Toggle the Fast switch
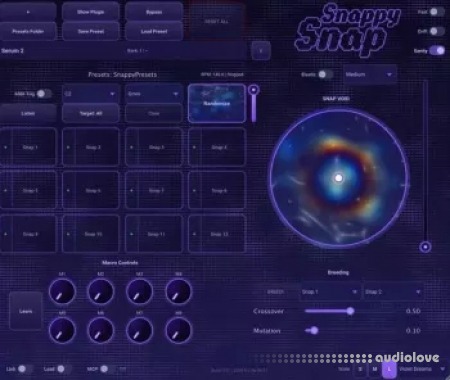This screenshot has height=380, width=450. [x=436, y=12]
